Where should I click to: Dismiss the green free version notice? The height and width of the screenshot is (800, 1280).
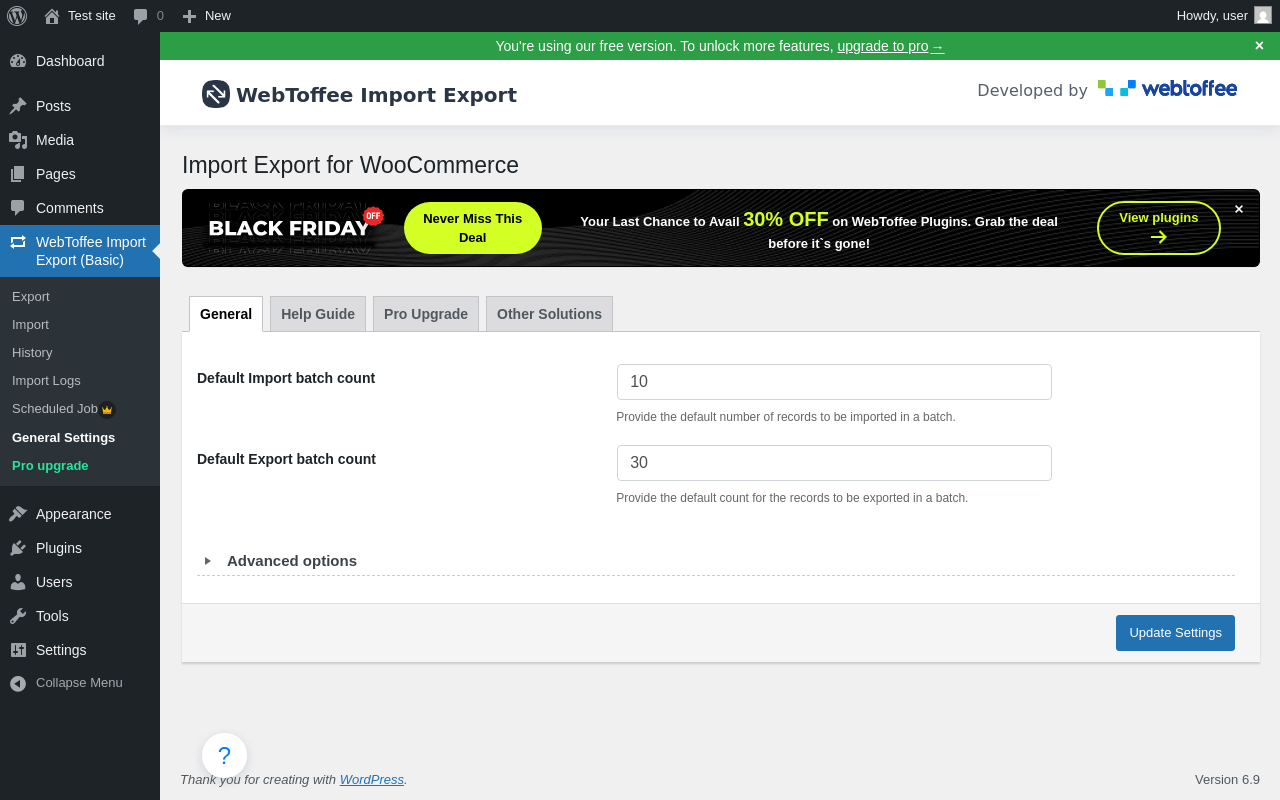pyautogui.click(x=1259, y=46)
